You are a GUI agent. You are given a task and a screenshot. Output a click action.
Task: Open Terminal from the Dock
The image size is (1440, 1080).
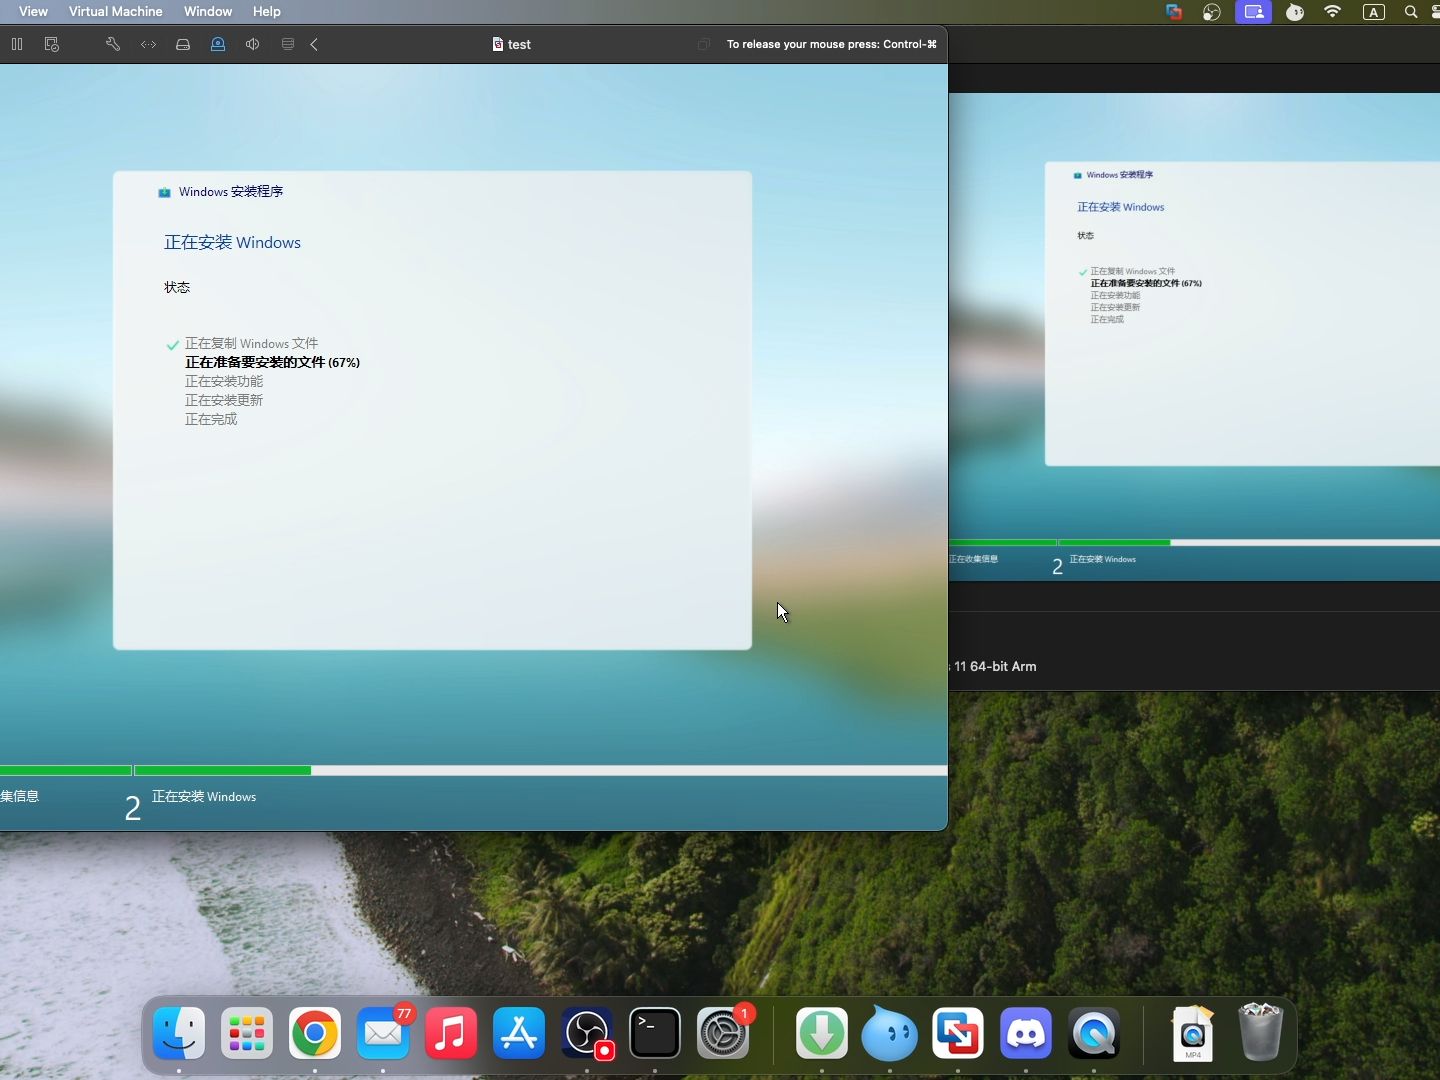coord(655,1033)
